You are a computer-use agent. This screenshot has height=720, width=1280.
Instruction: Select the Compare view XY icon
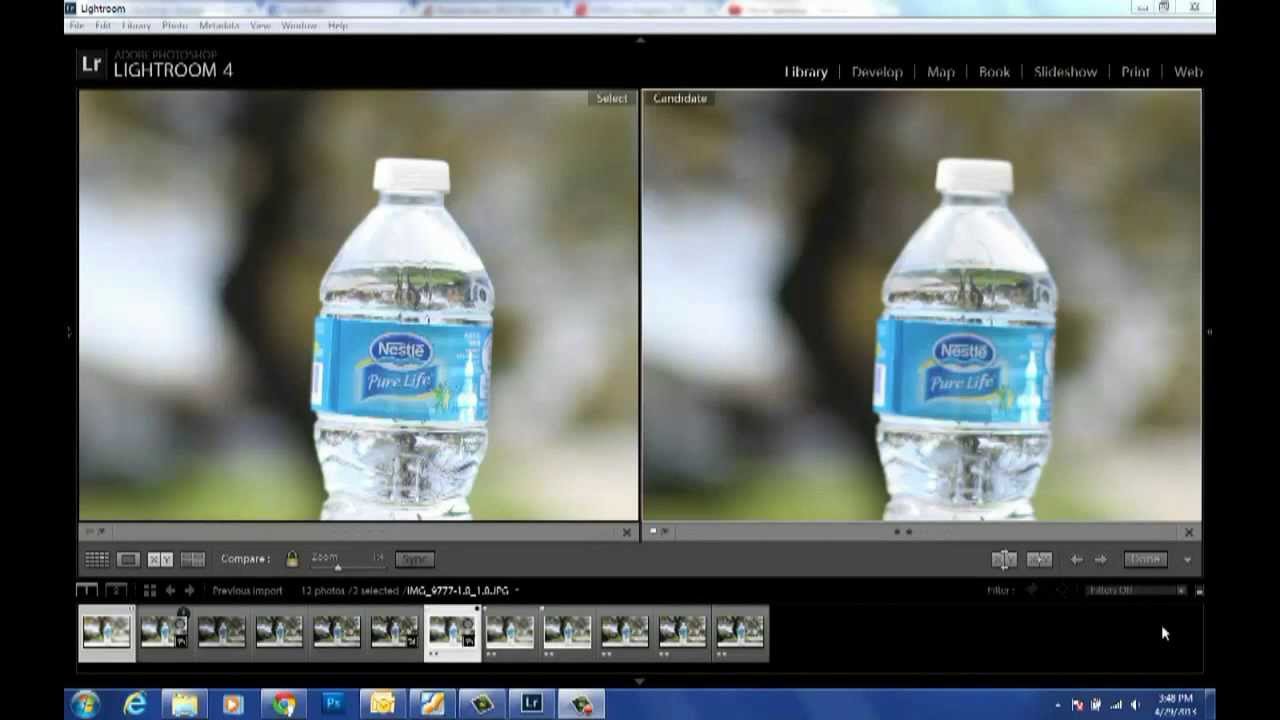pos(160,559)
